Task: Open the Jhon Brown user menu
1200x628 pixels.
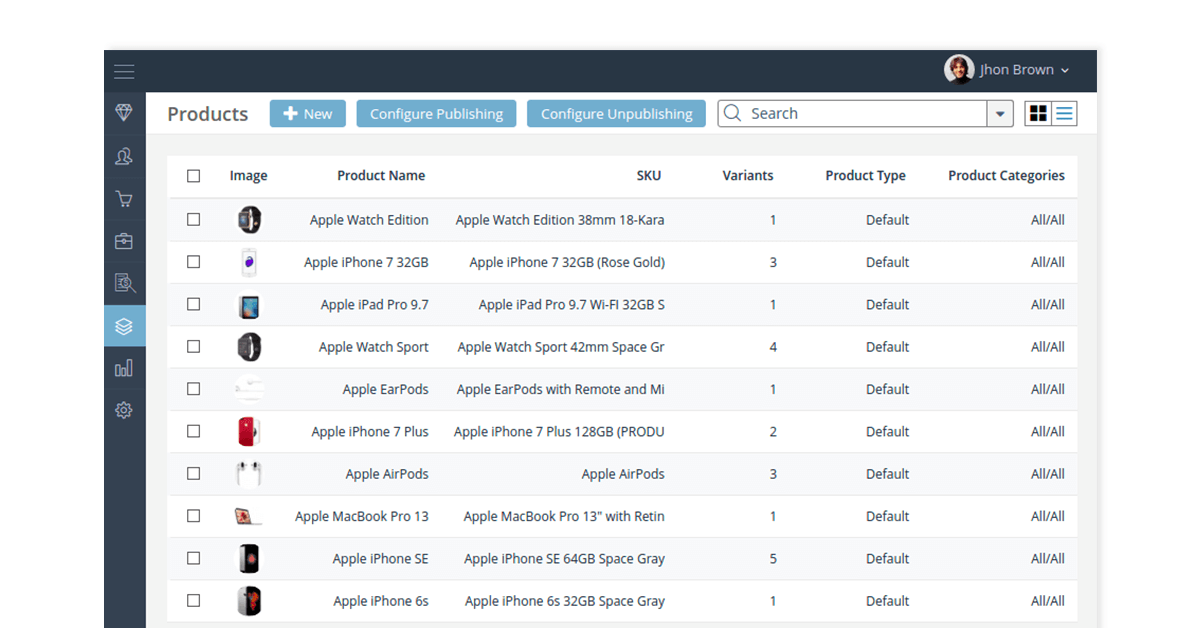Action: point(1008,70)
